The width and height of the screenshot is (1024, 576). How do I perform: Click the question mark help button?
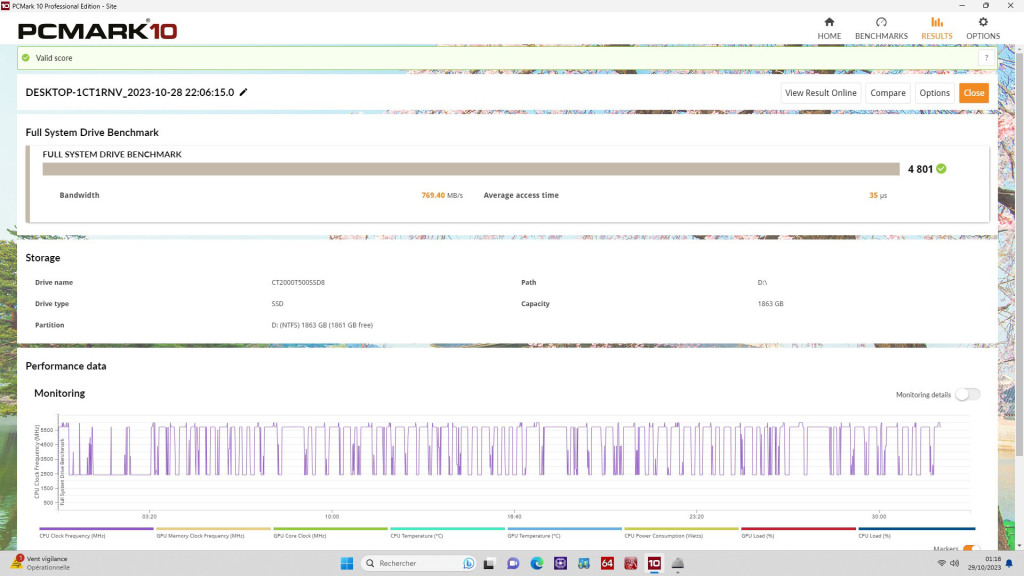point(985,58)
